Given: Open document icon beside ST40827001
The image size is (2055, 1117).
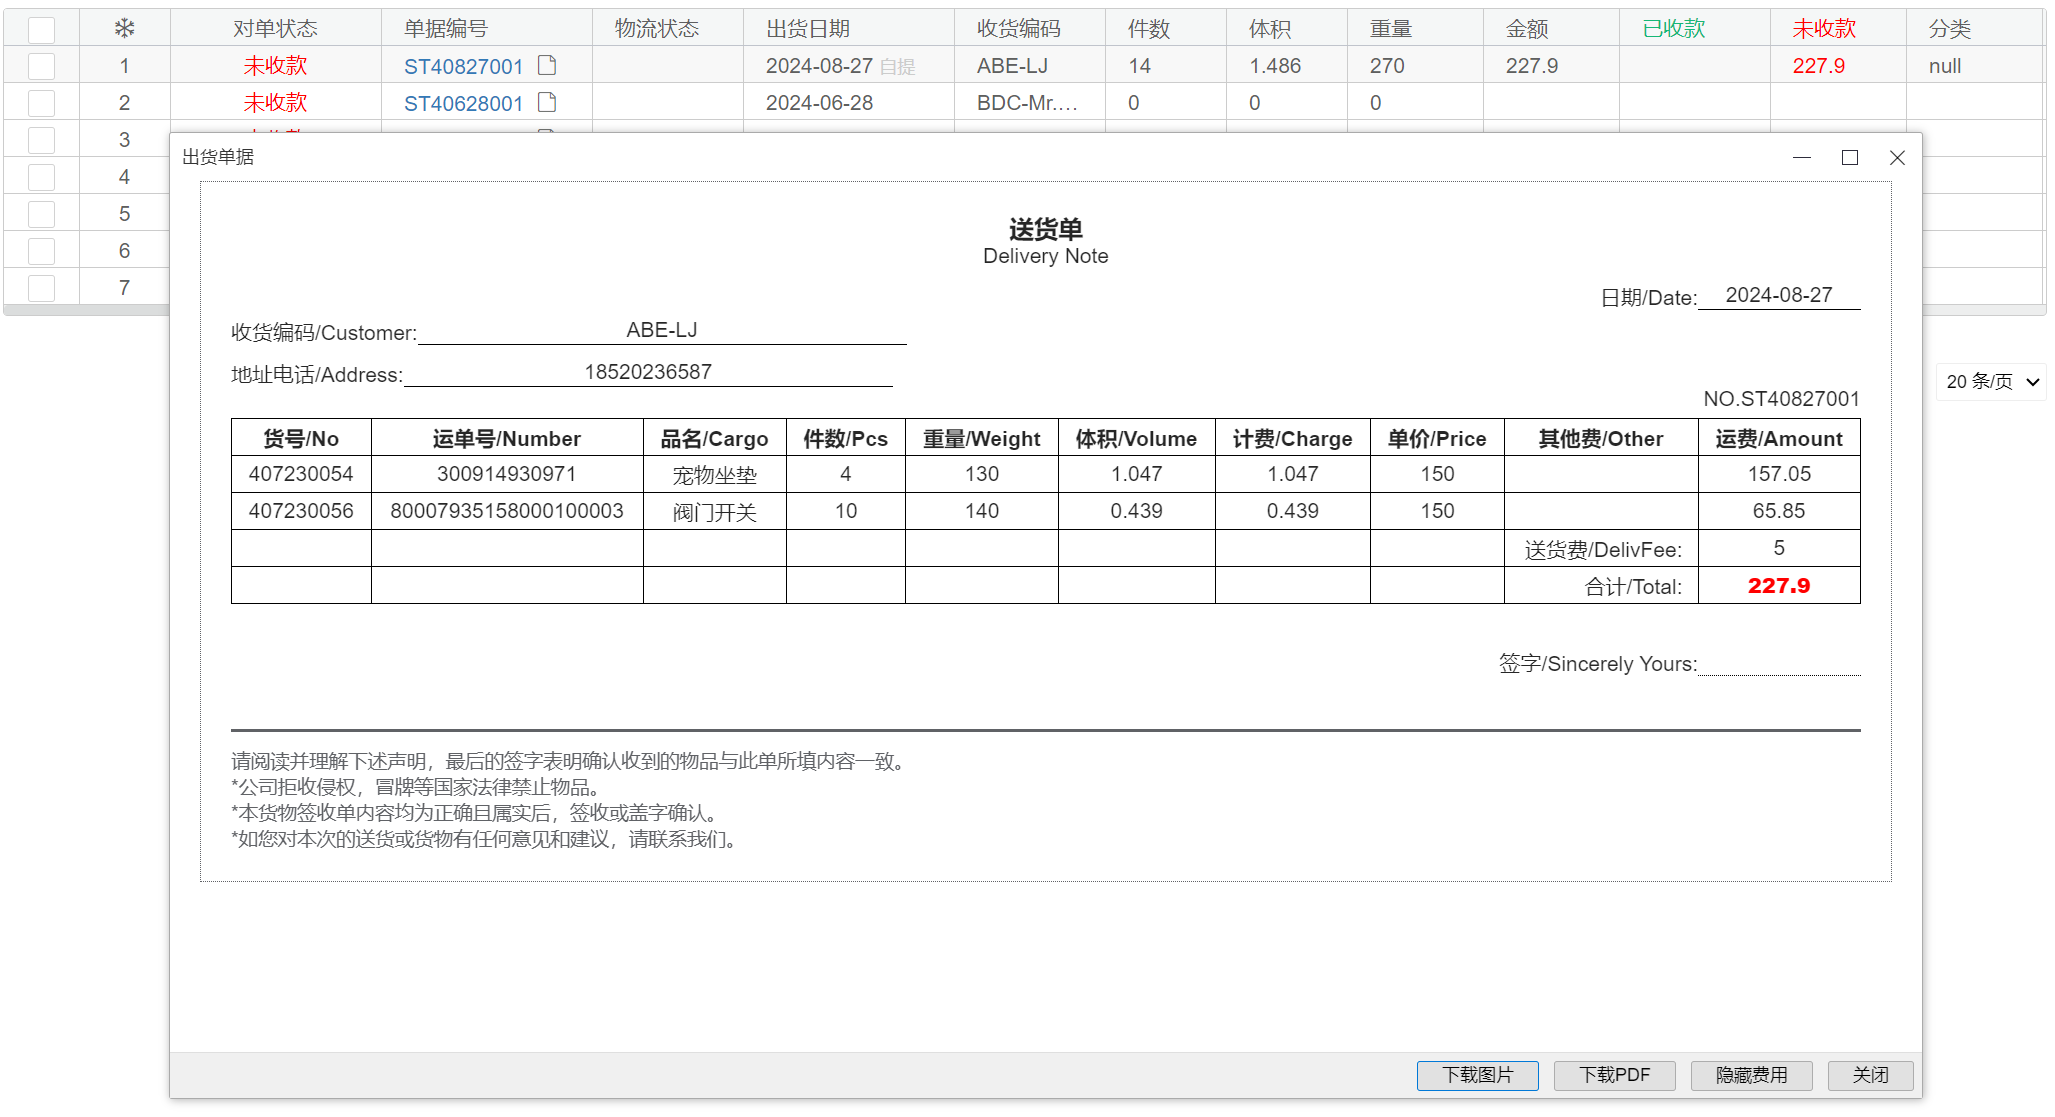Looking at the screenshot, I should tap(547, 65).
